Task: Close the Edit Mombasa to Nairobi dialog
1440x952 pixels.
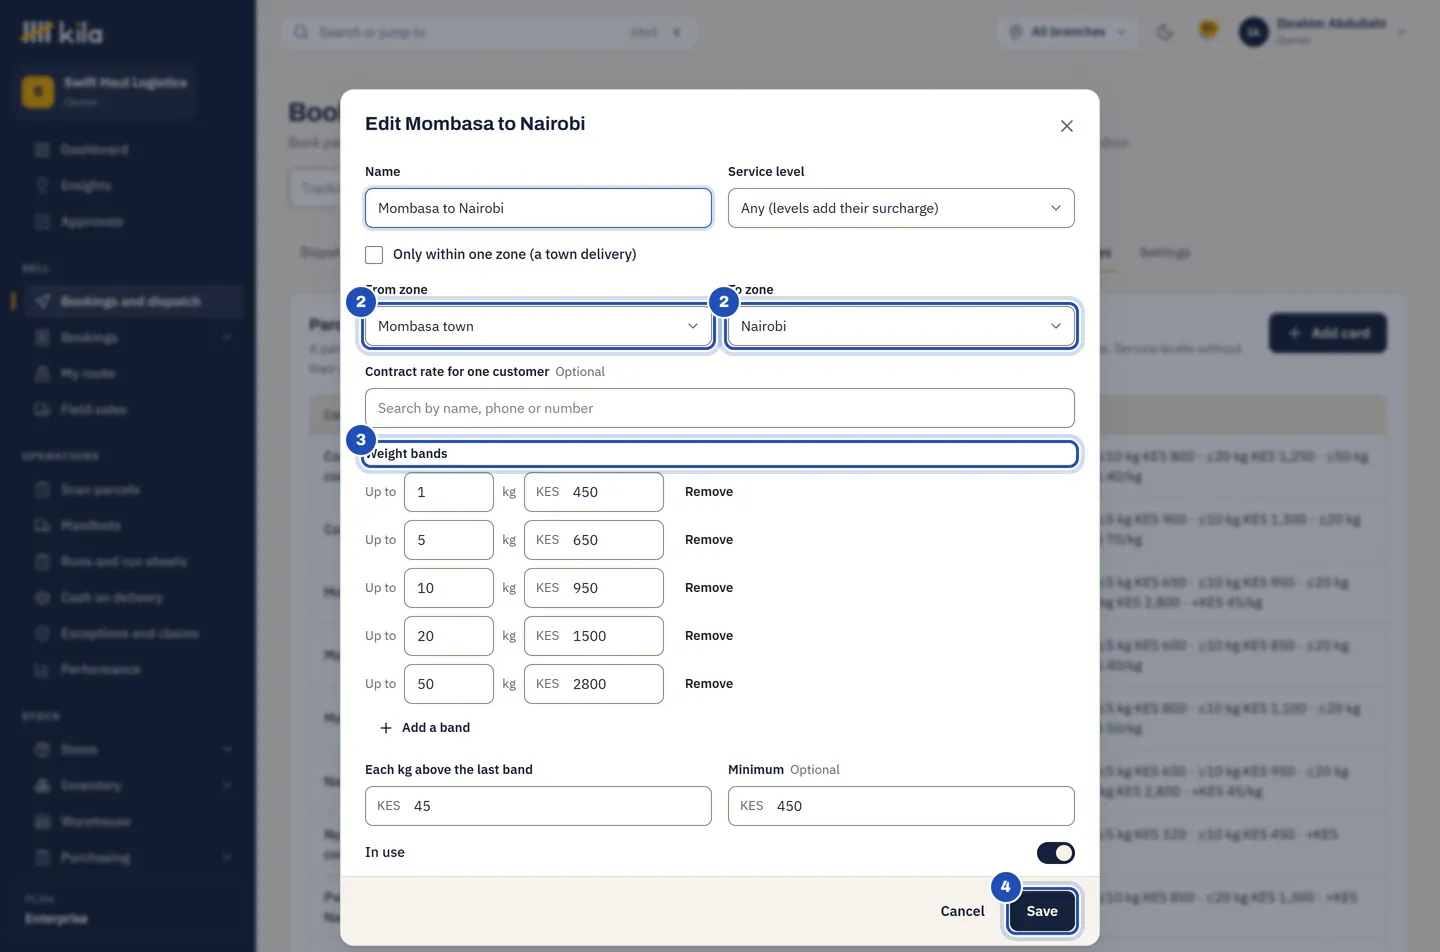Action: click(x=1067, y=126)
